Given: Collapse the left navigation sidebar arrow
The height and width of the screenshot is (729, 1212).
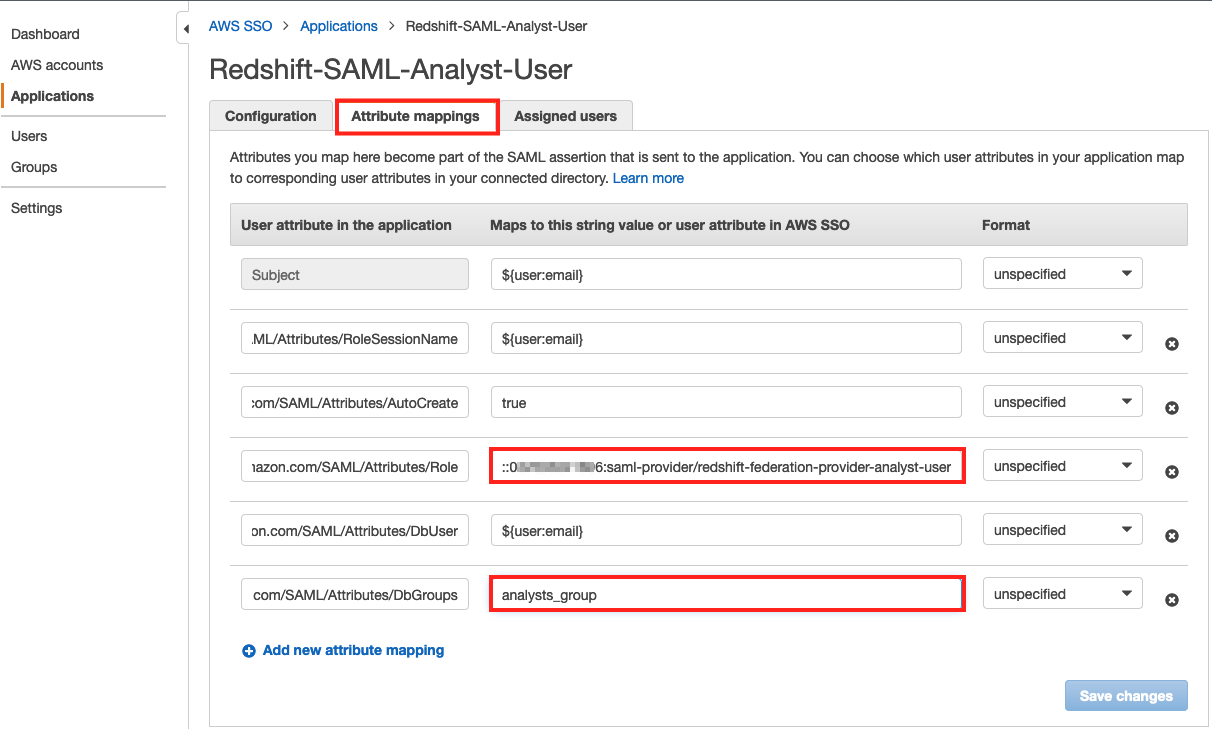Looking at the screenshot, I should pyautogui.click(x=184, y=29).
